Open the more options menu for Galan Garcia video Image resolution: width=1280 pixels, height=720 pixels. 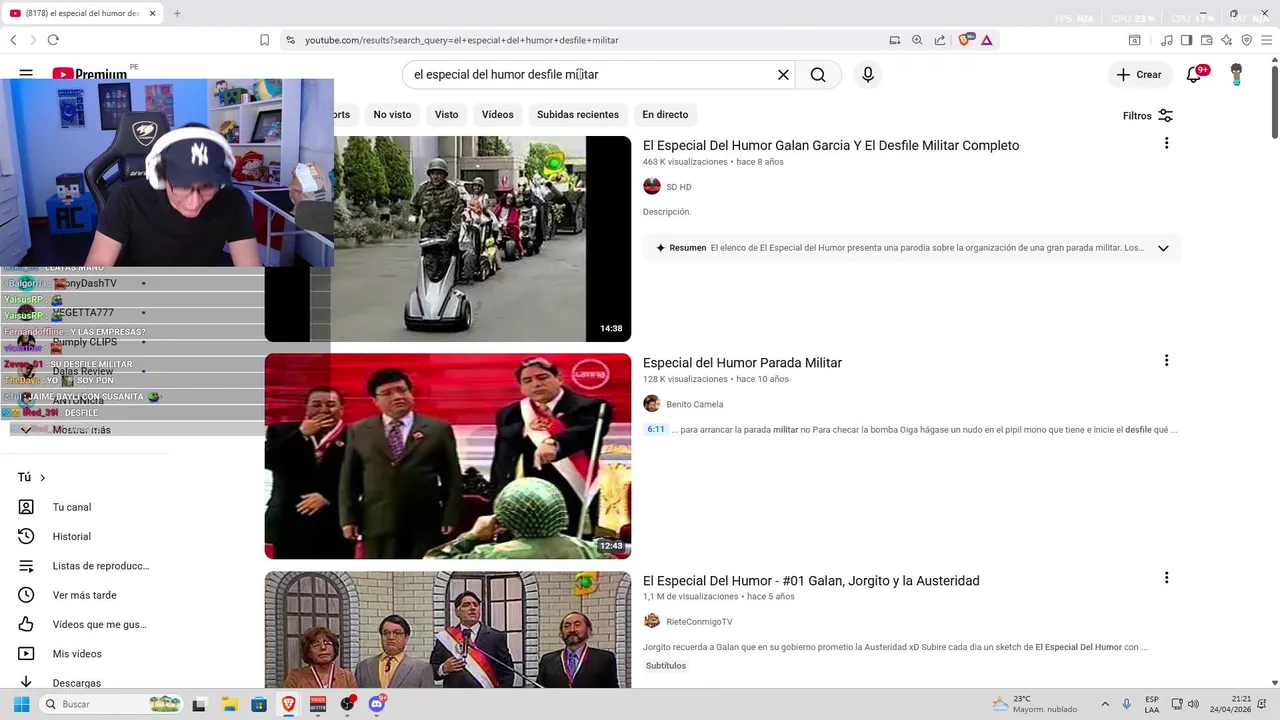click(x=1166, y=143)
